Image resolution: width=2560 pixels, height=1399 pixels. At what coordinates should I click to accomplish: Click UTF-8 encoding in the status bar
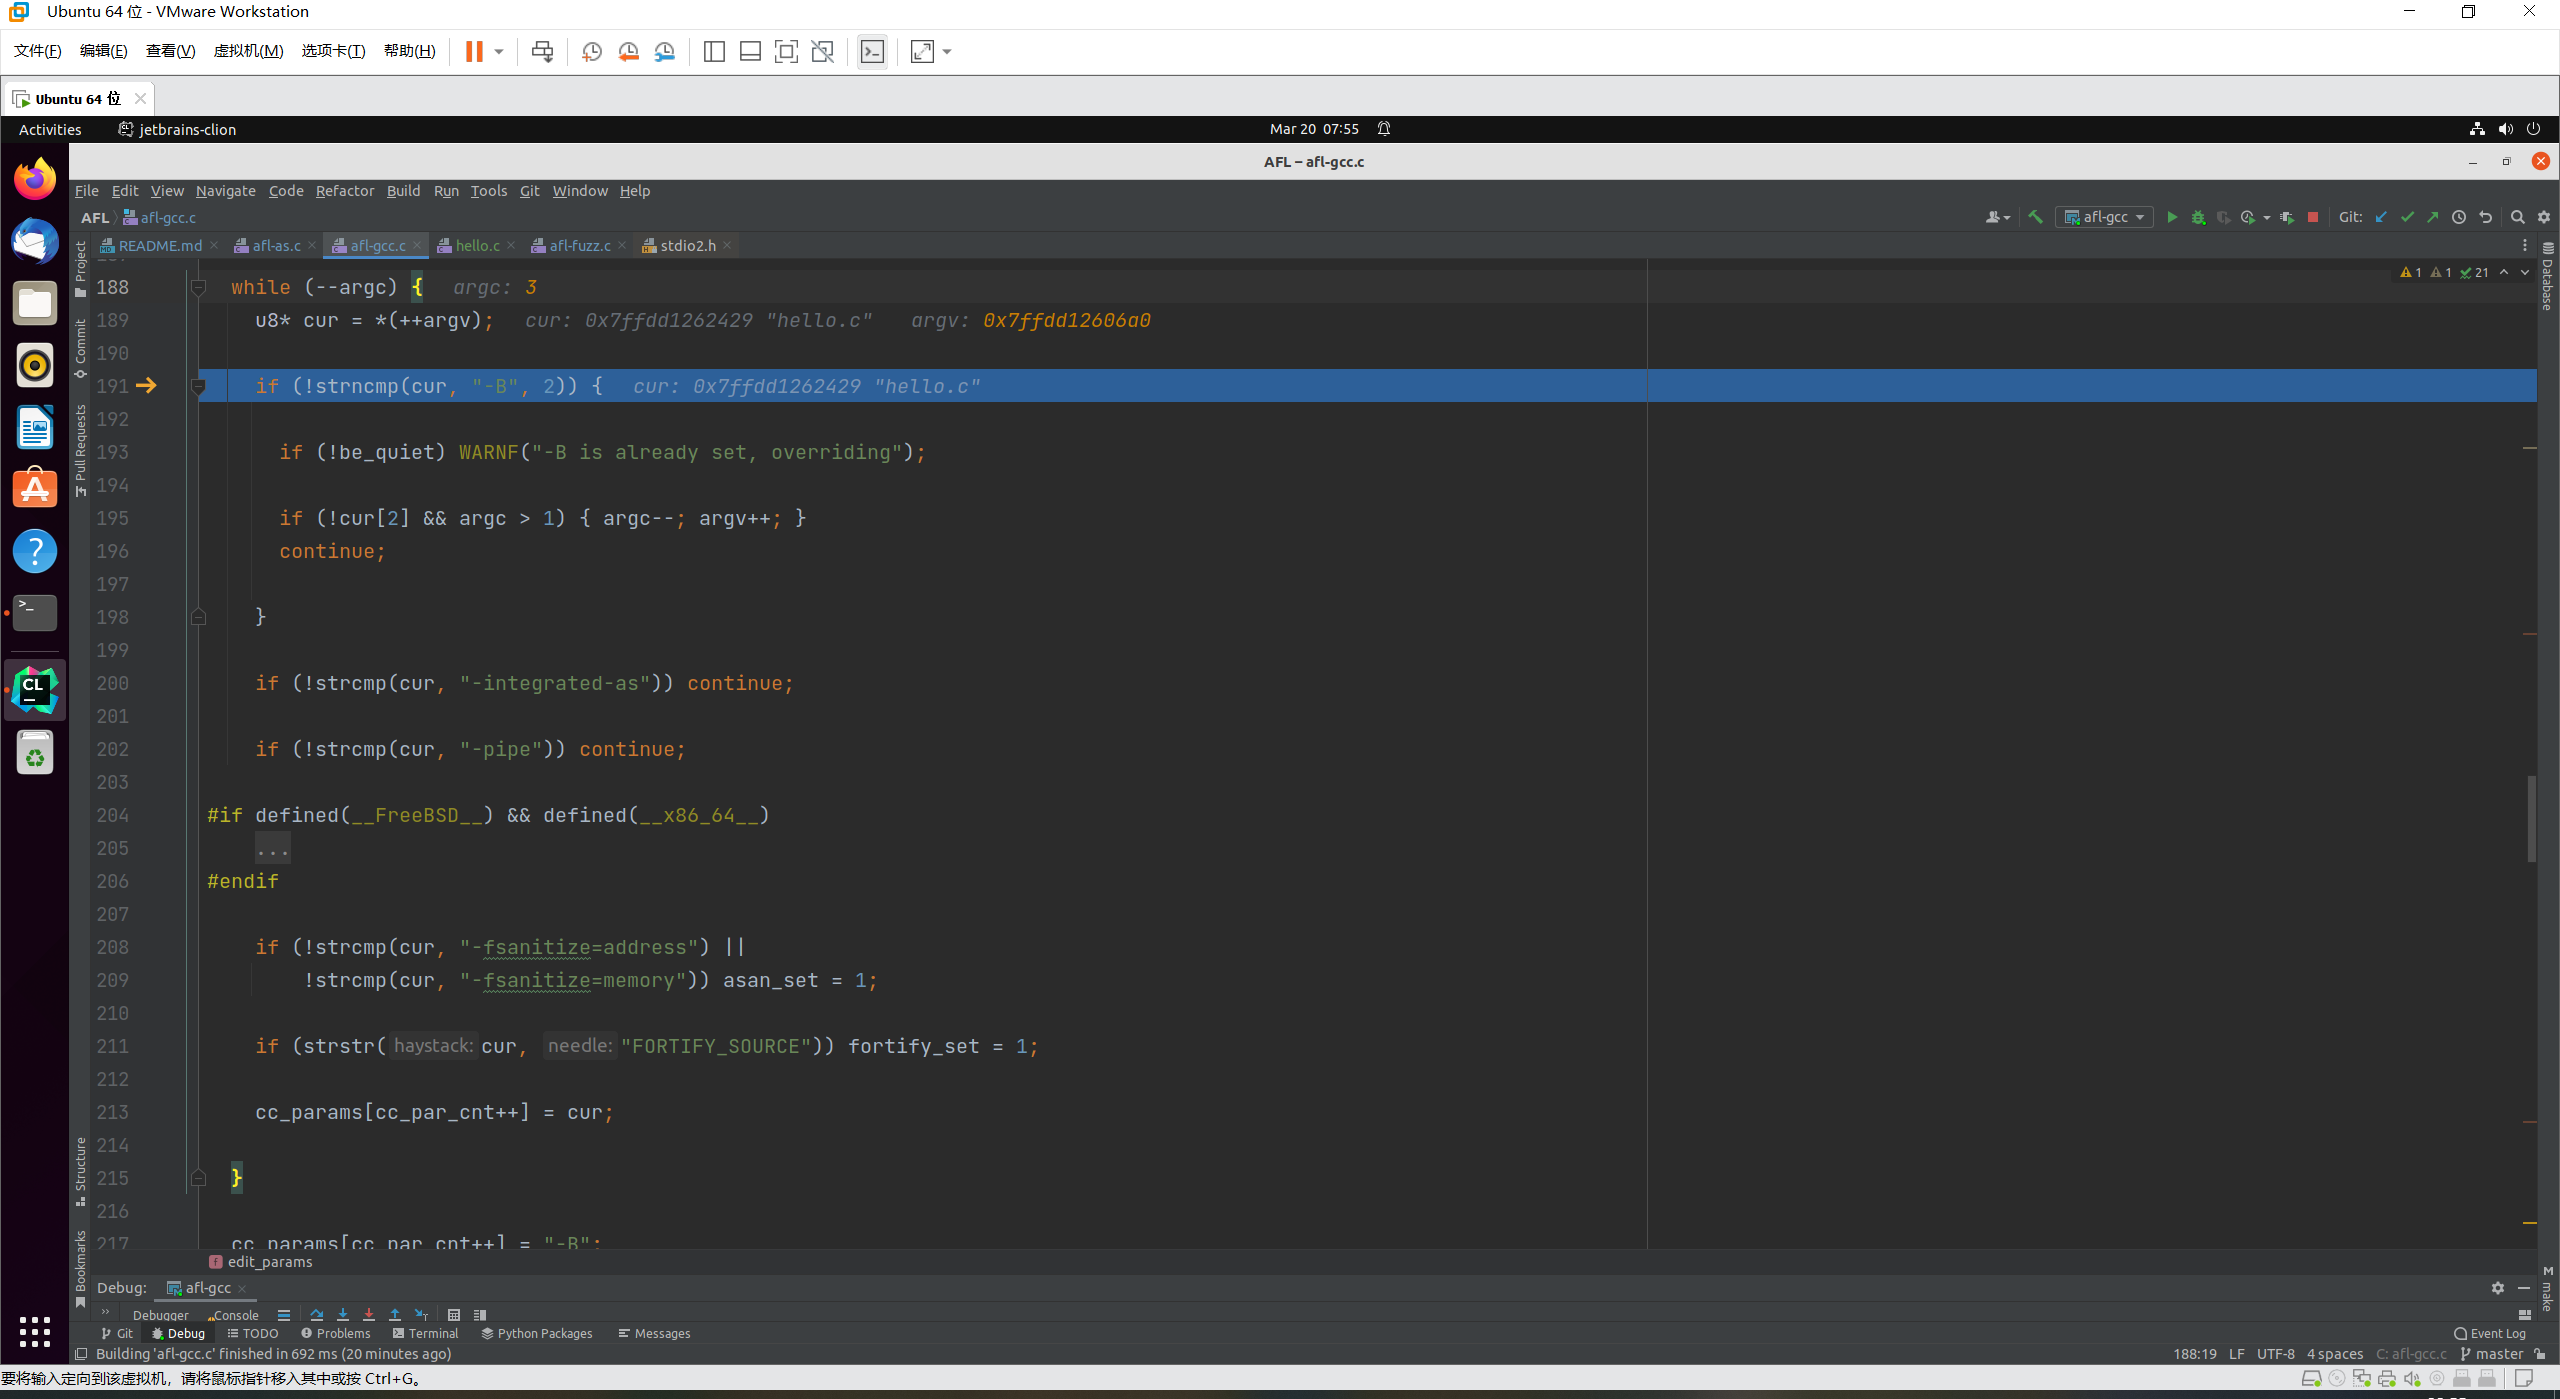click(x=2276, y=1354)
